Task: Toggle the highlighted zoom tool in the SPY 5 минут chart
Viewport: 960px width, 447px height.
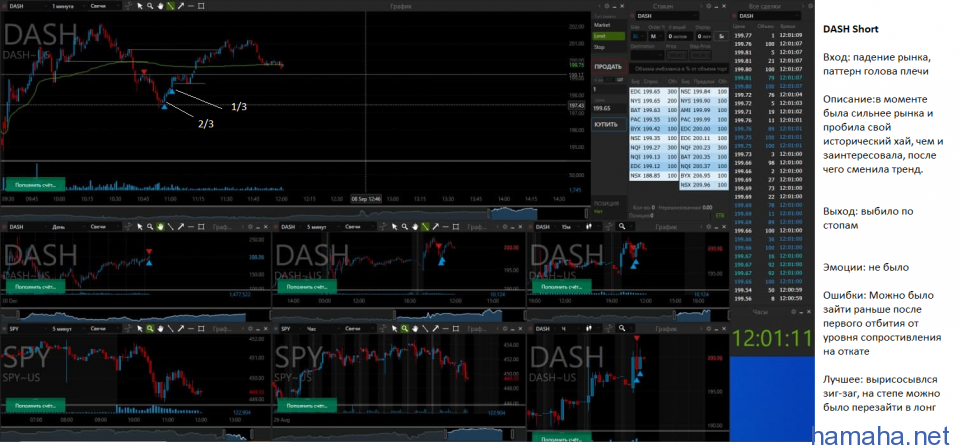Action: click(150, 328)
